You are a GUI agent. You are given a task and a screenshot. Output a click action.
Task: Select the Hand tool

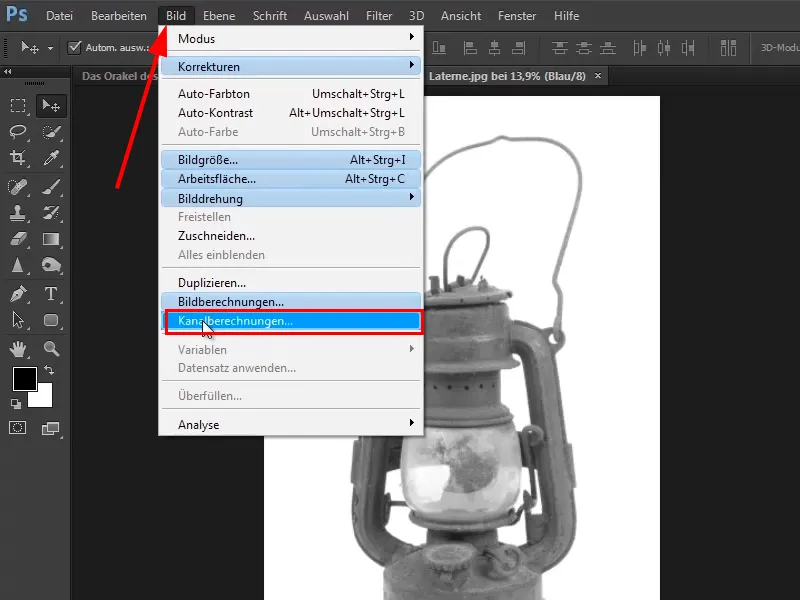point(18,349)
